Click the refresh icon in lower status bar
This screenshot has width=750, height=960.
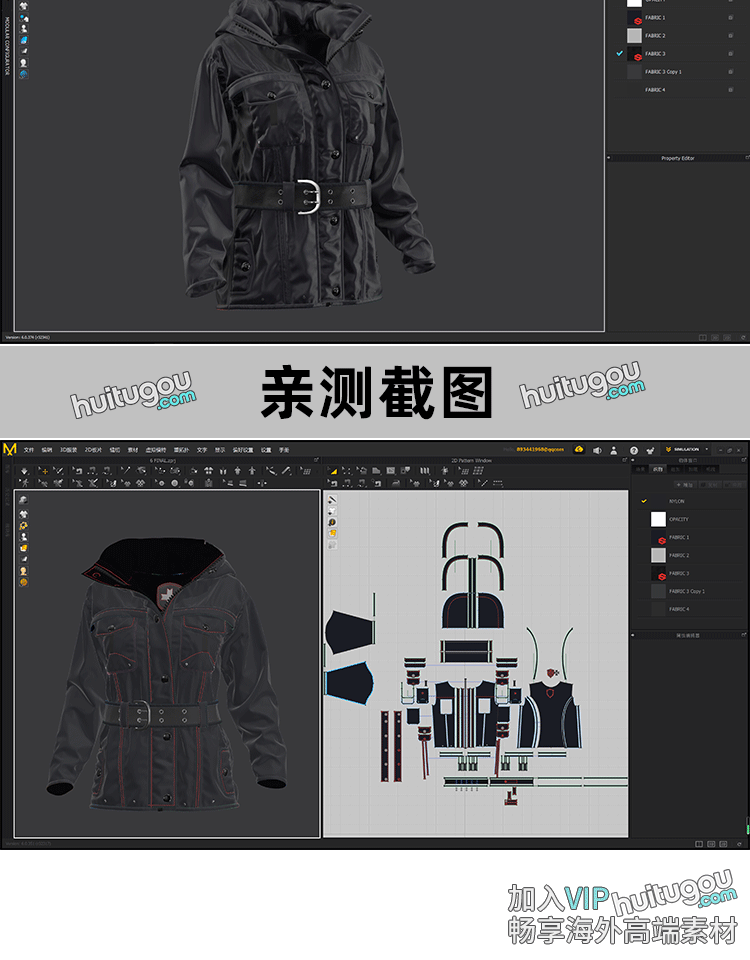(739, 844)
